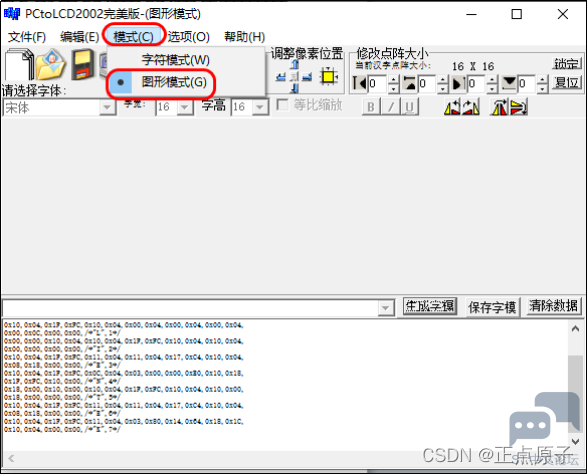Shift pixels down with the blue down arrow
588x475 pixels.
[295, 88]
